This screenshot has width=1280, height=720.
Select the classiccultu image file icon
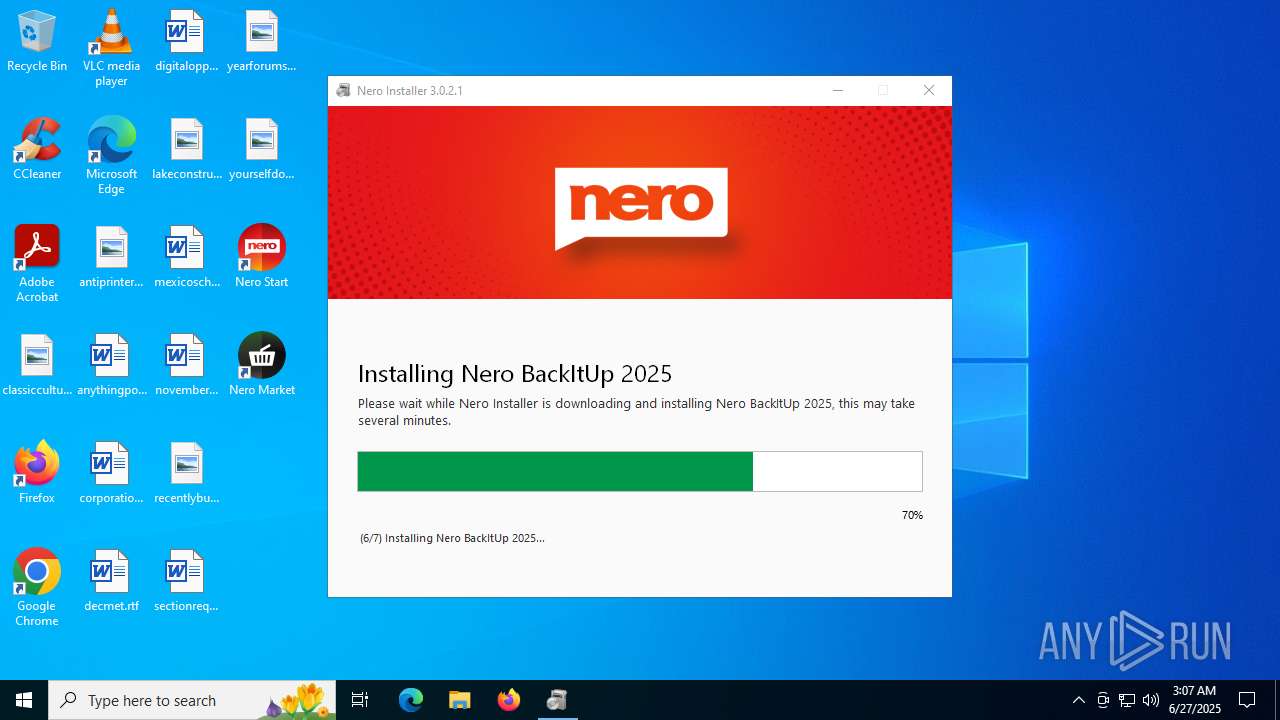point(37,365)
